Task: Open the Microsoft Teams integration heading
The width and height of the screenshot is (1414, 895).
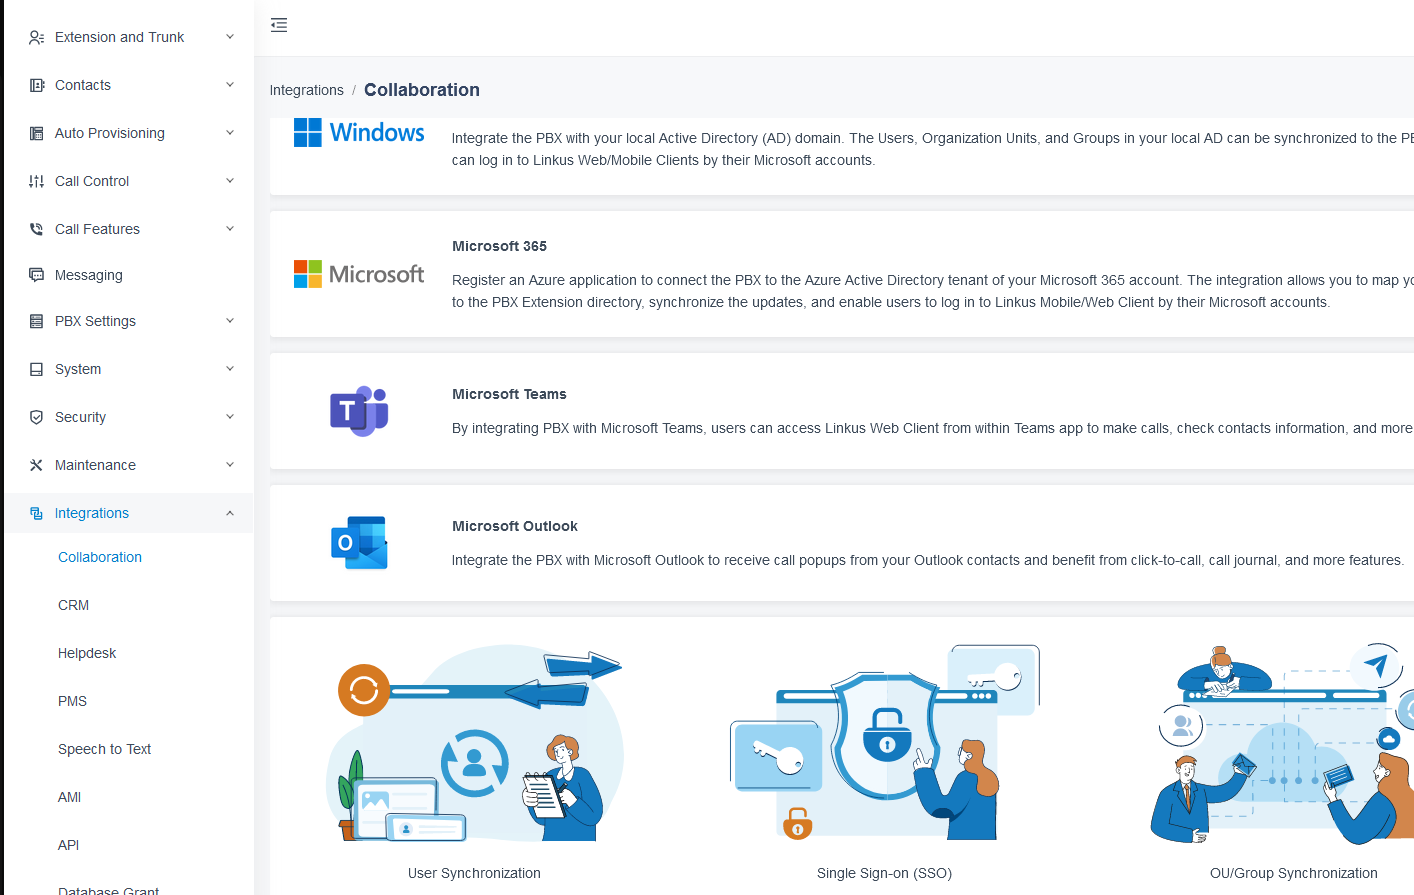Action: [x=509, y=394]
